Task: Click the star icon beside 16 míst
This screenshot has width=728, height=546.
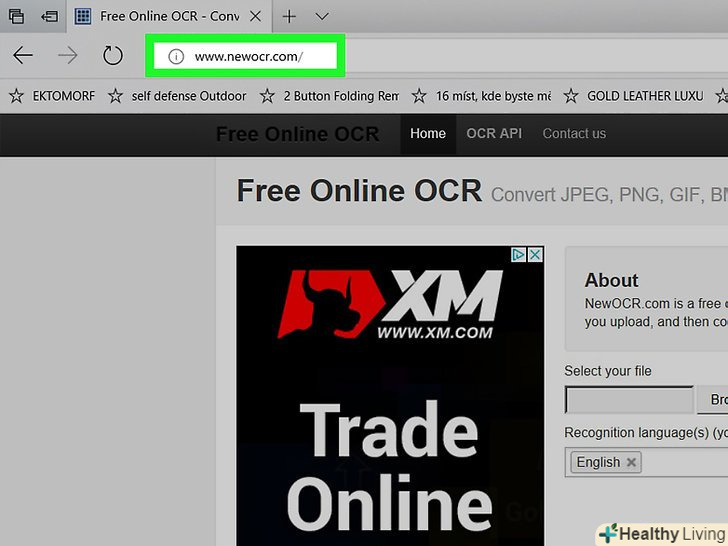Action: [419, 96]
